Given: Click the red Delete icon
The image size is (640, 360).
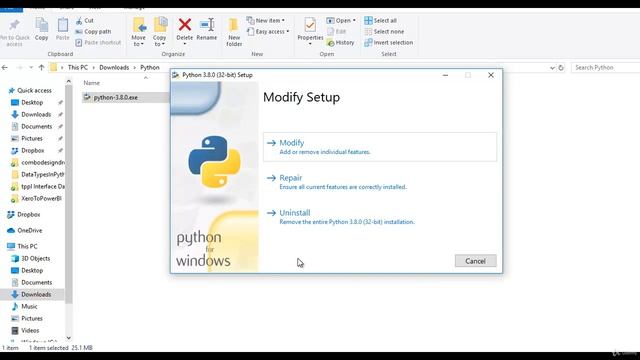Looking at the screenshot, I should pyautogui.click(x=184, y=25).
